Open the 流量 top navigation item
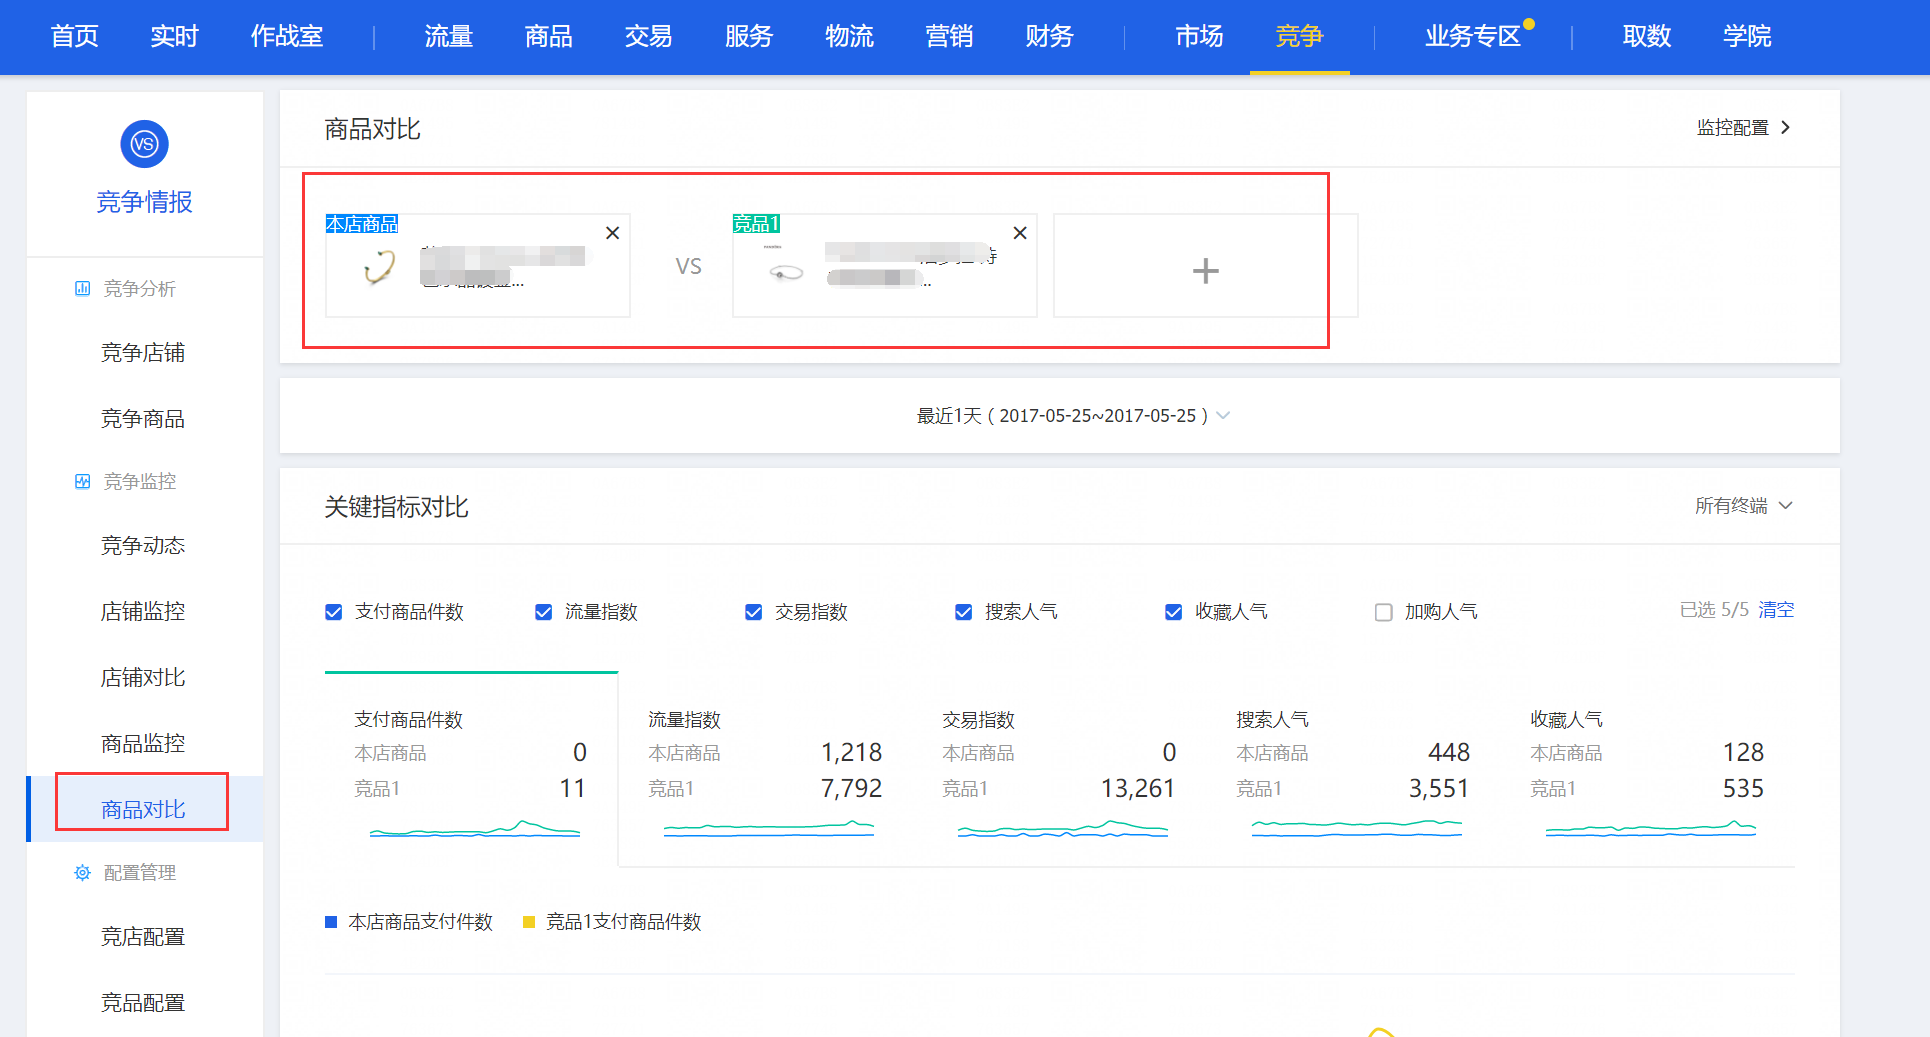The width and height of the screenshot is (1930, 1037). coord(448,37)
